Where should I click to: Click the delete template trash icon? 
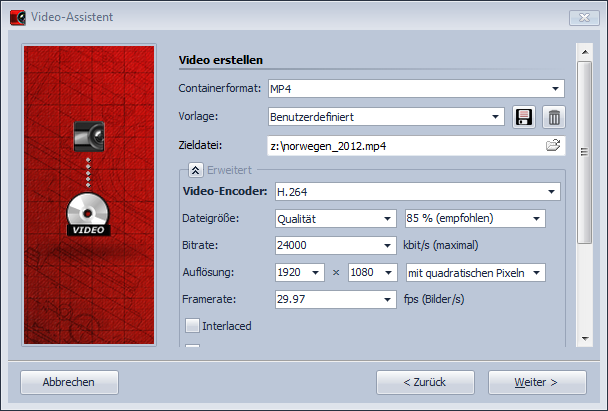click(x=554, y=117)
